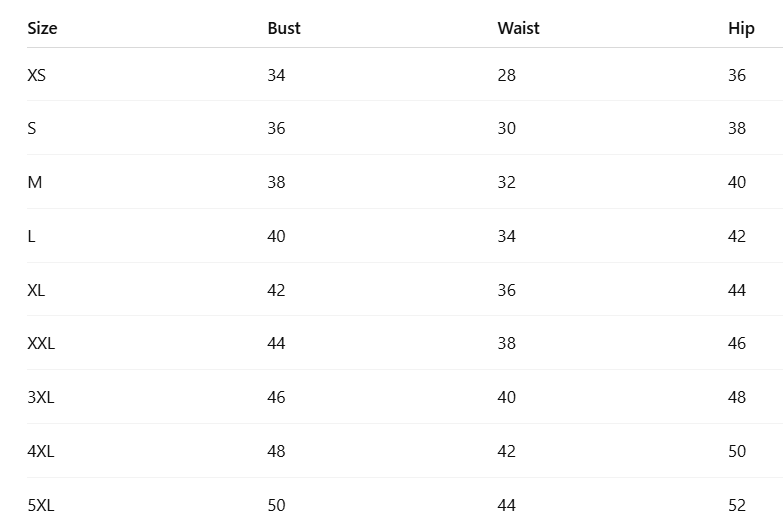The image size is (783, 526).
Task: Click the Size column header
Action: (42, 28)
